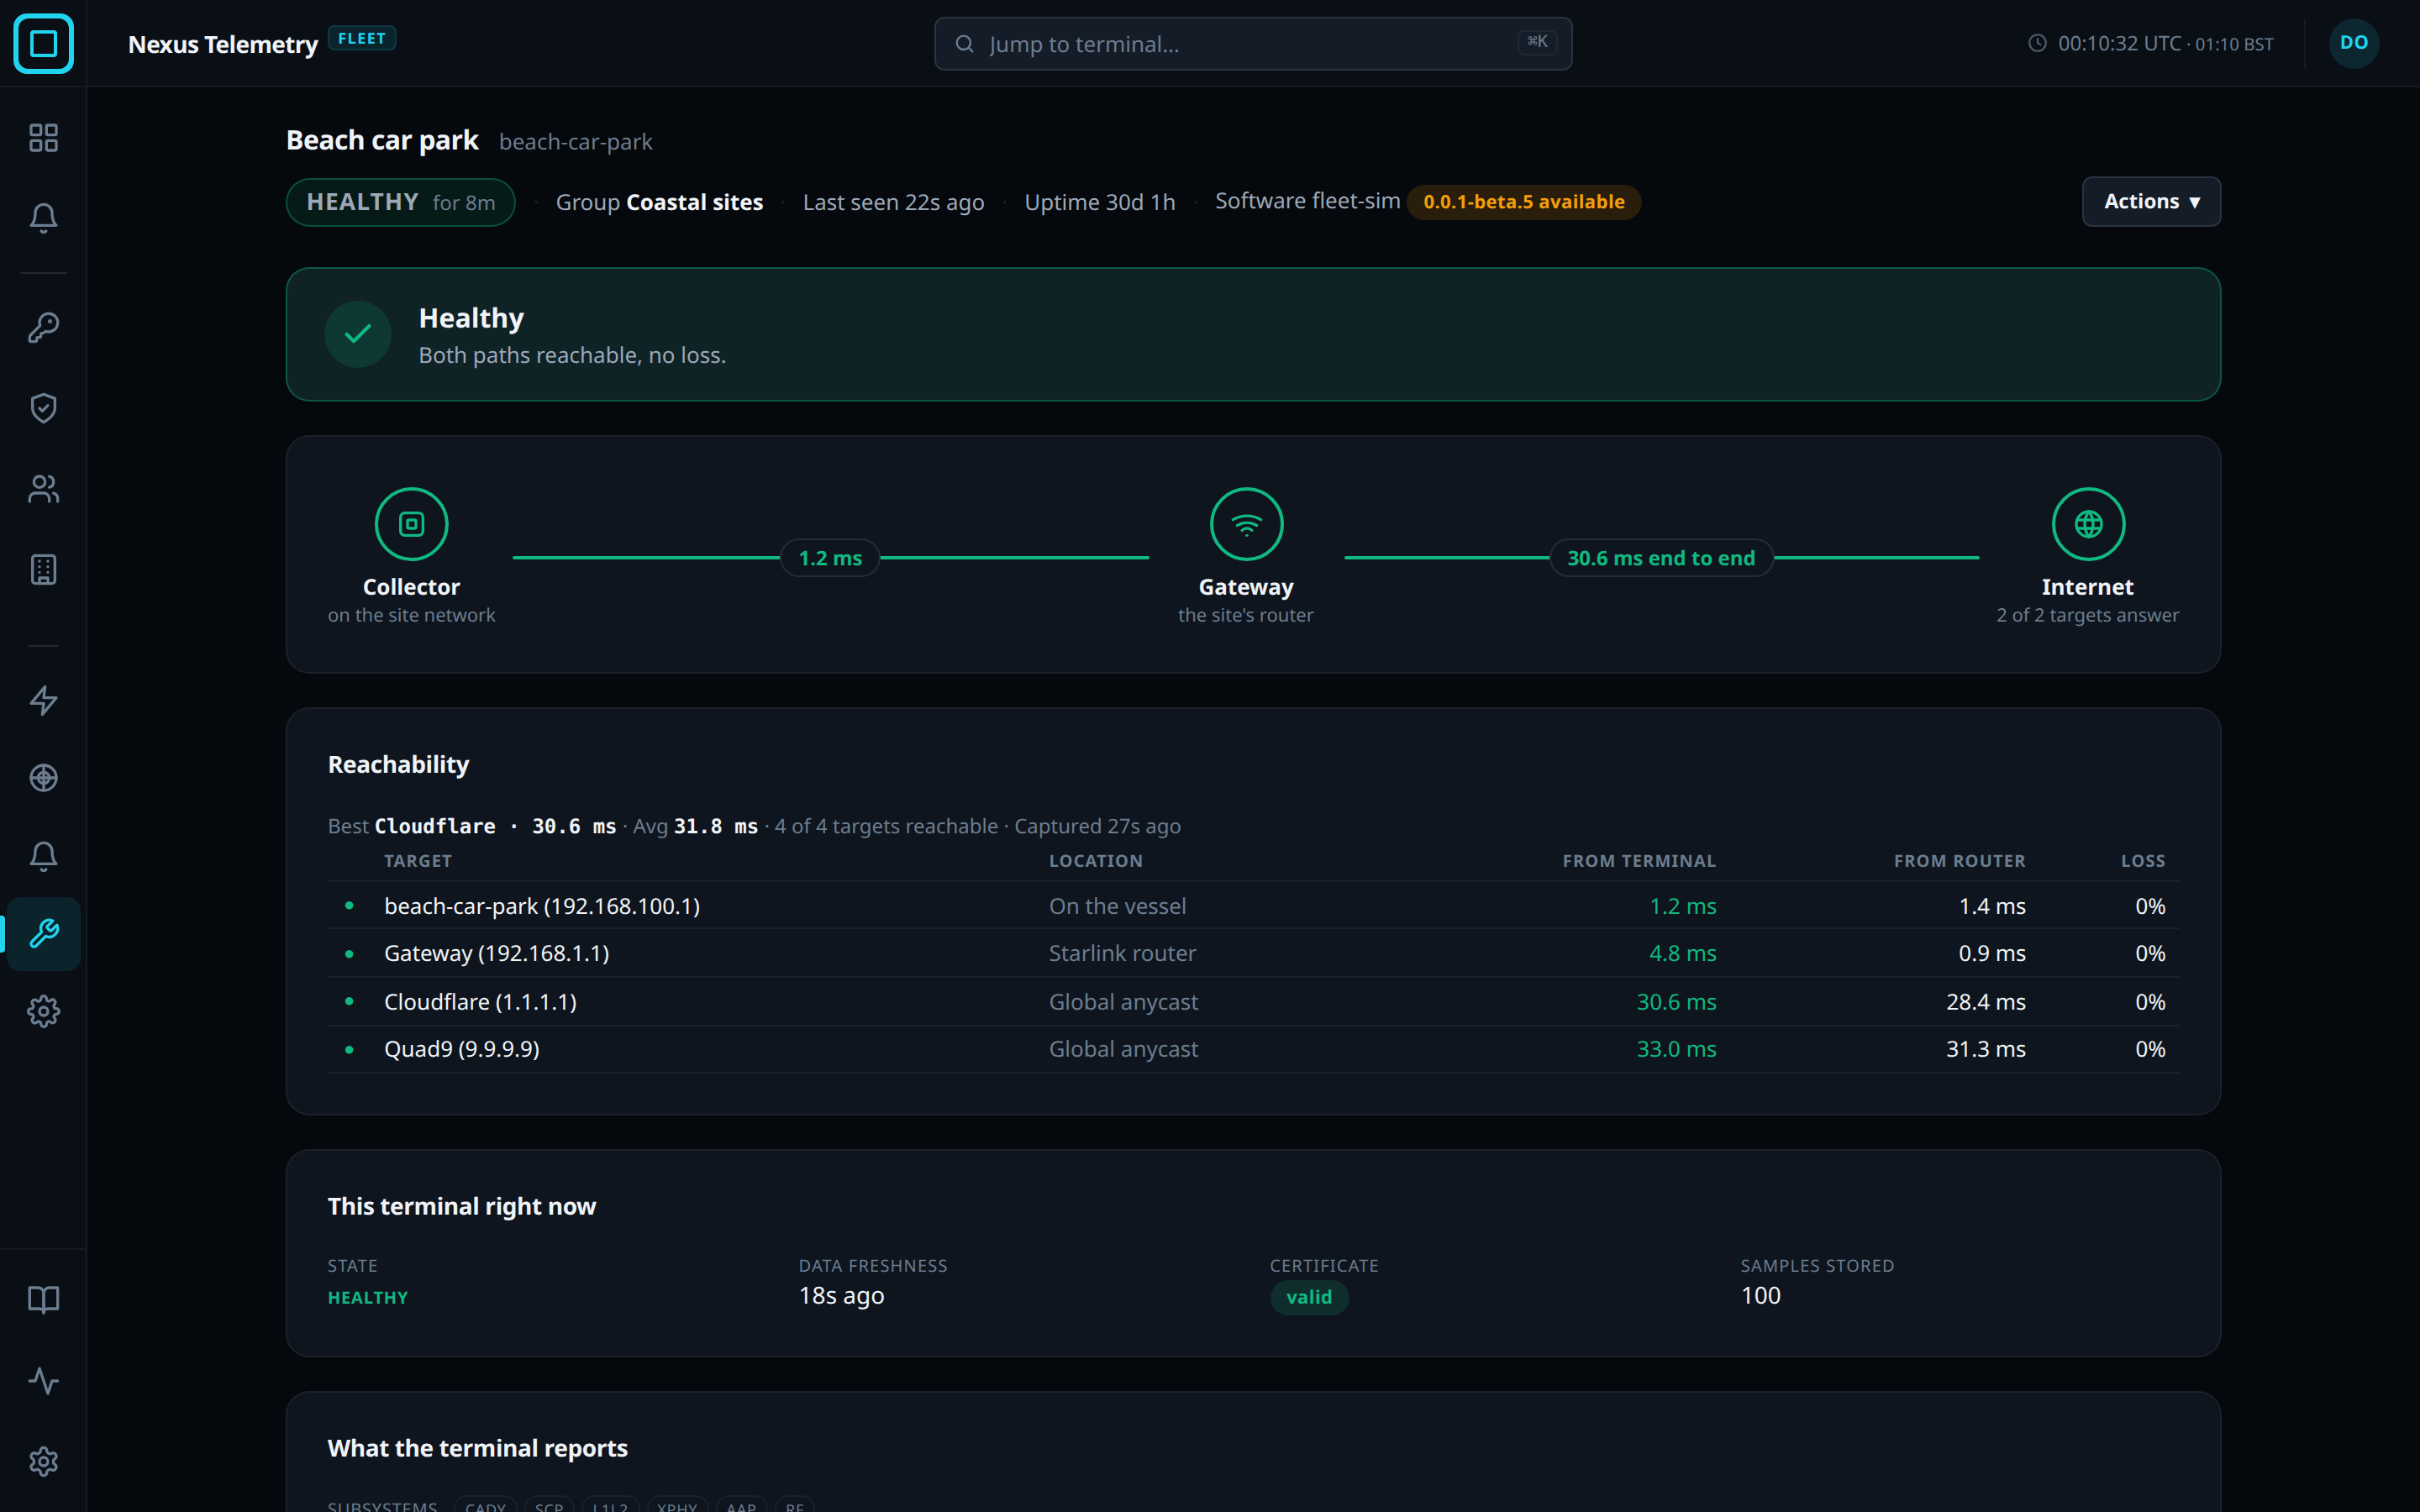Image resolution: width=2420 pixels, height=1512 pixels.
Task: Click the beach-car-park slug beside the heading
Action: 575,142
